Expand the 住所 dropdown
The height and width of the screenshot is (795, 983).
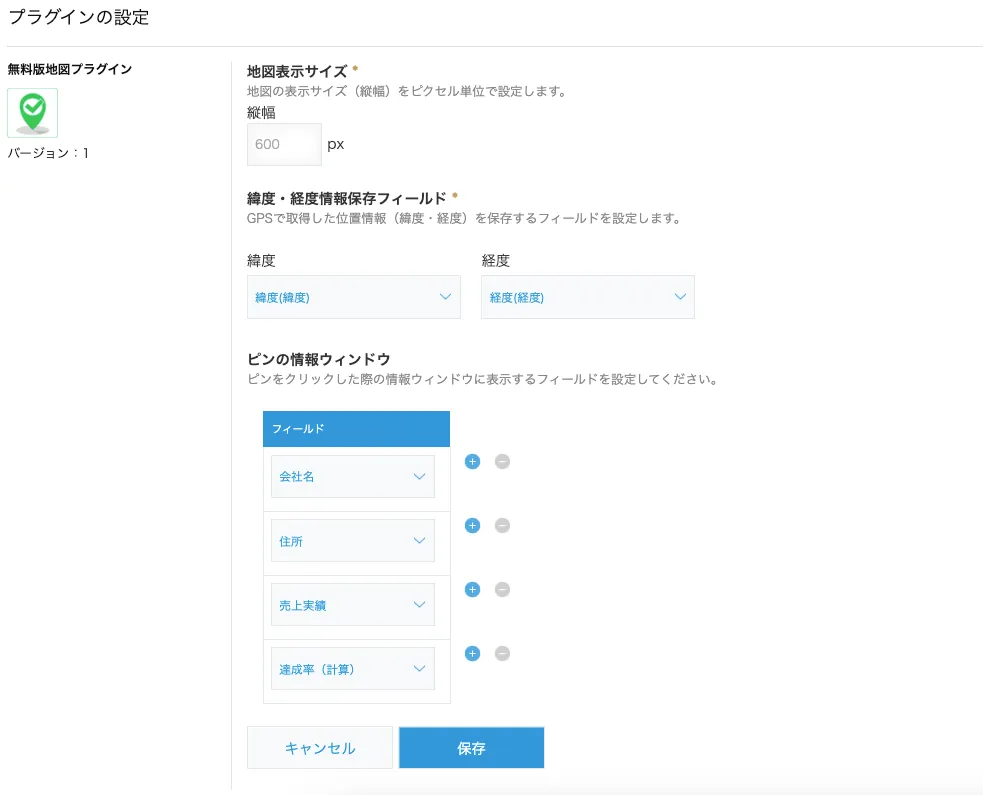click(x=352, y=541)
